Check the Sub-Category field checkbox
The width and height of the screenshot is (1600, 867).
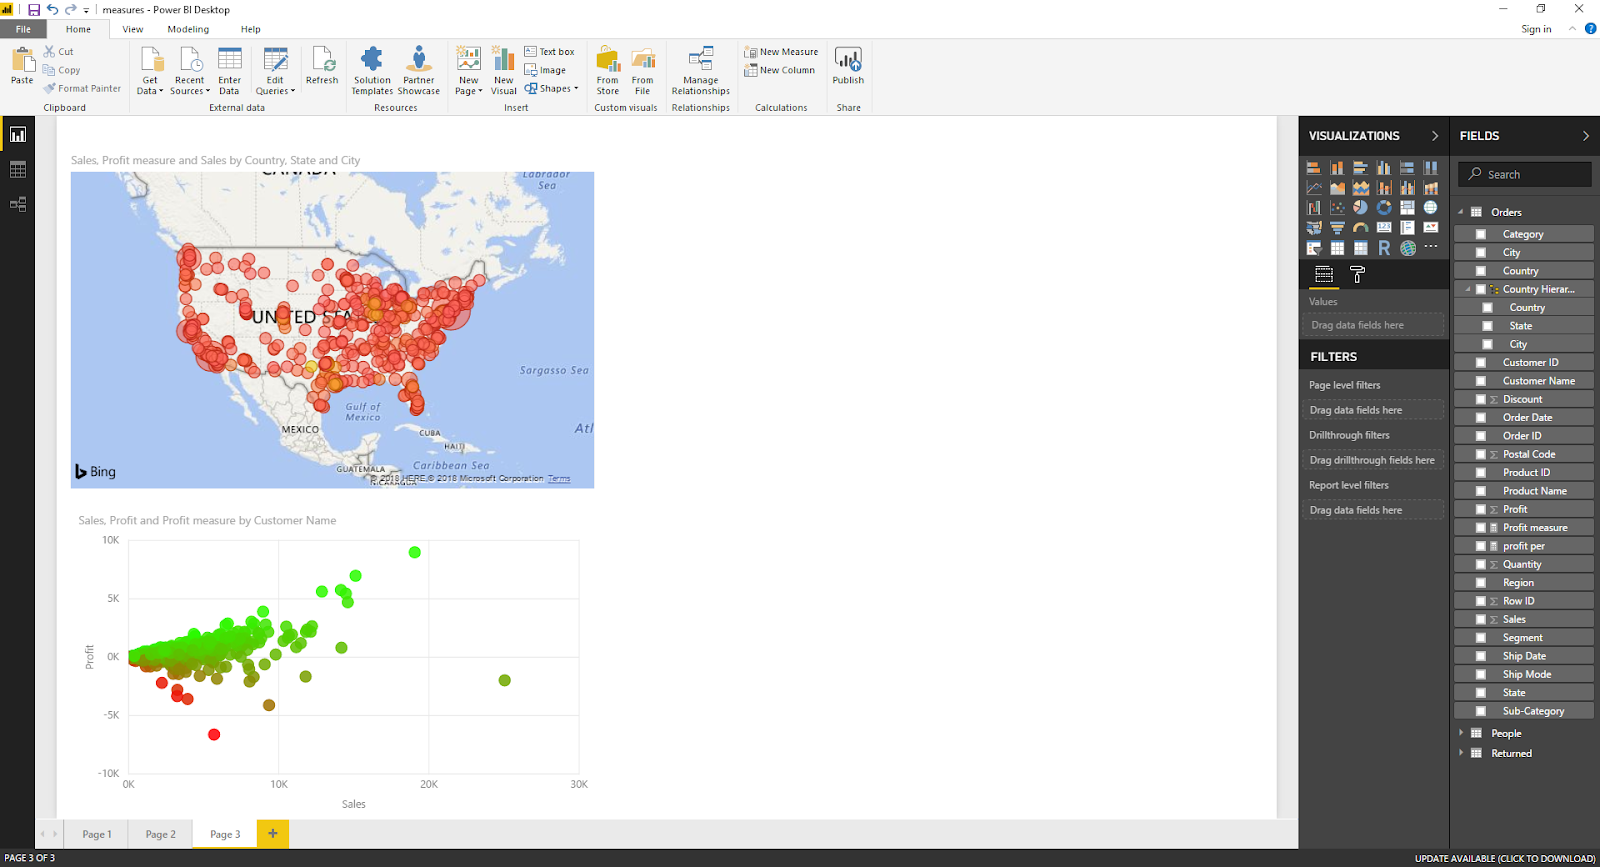(1481, 712)
